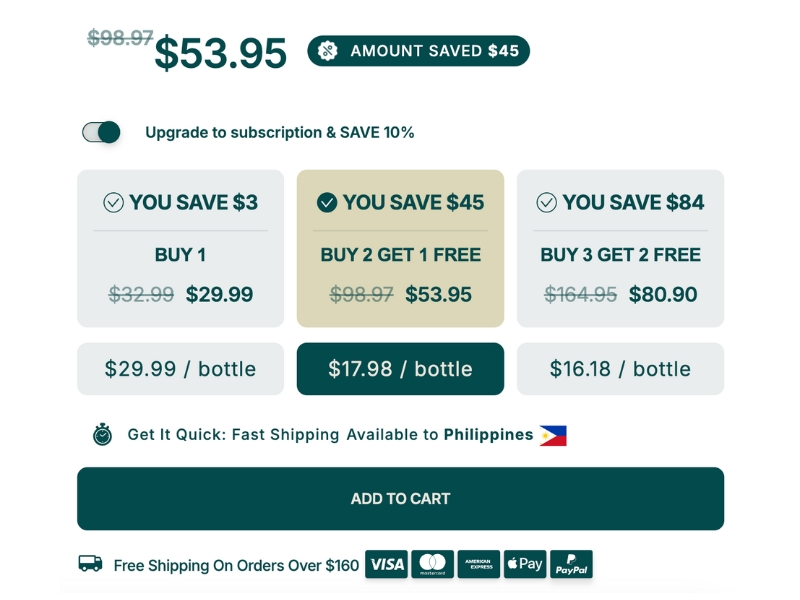This screenshot has height=600, width=800.
Task: Click the discount badge percent icon
Action: tap(329, 51)
